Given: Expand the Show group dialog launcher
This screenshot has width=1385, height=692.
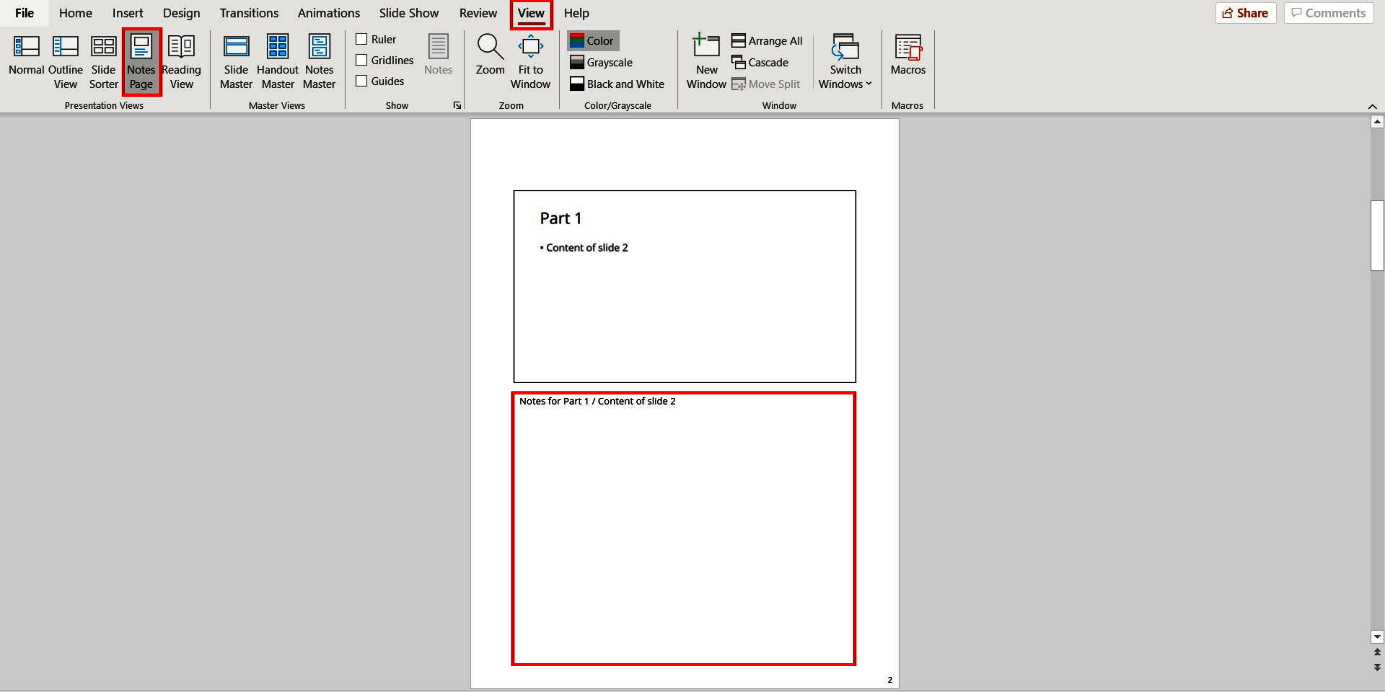Looking at the screenshot, I should (x=456, y=104).
